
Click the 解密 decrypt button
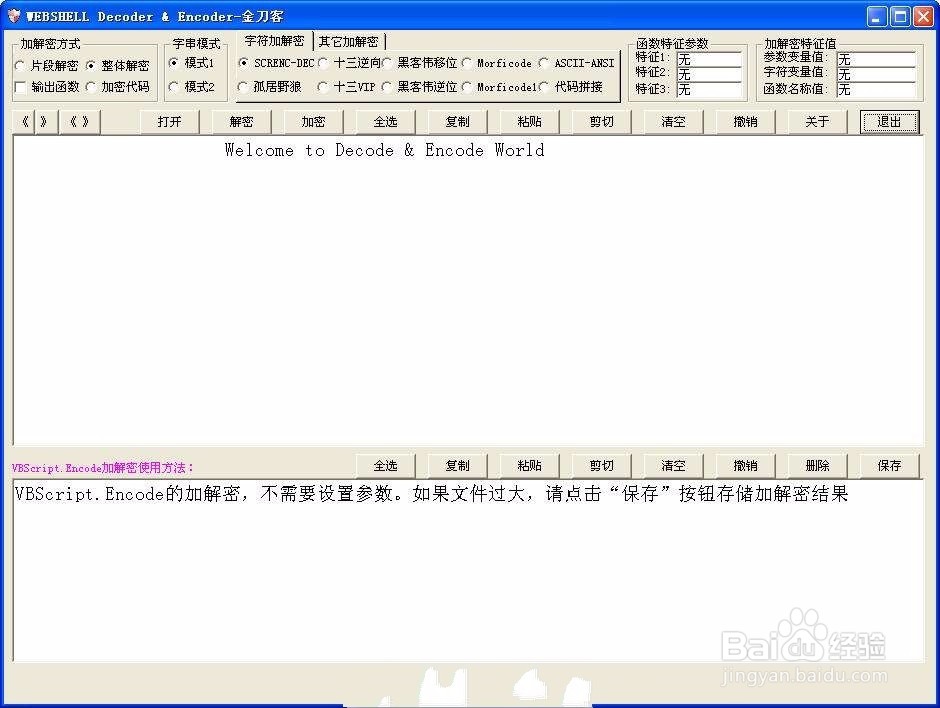242,122
